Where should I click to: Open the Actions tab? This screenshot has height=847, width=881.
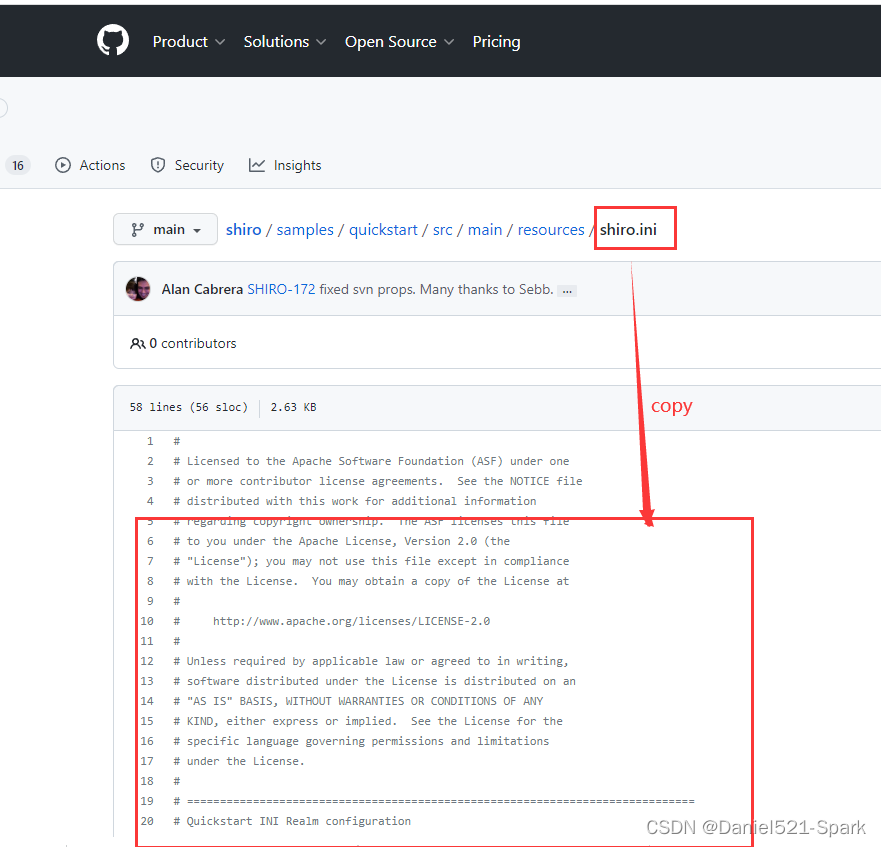[x=90, y=165]
